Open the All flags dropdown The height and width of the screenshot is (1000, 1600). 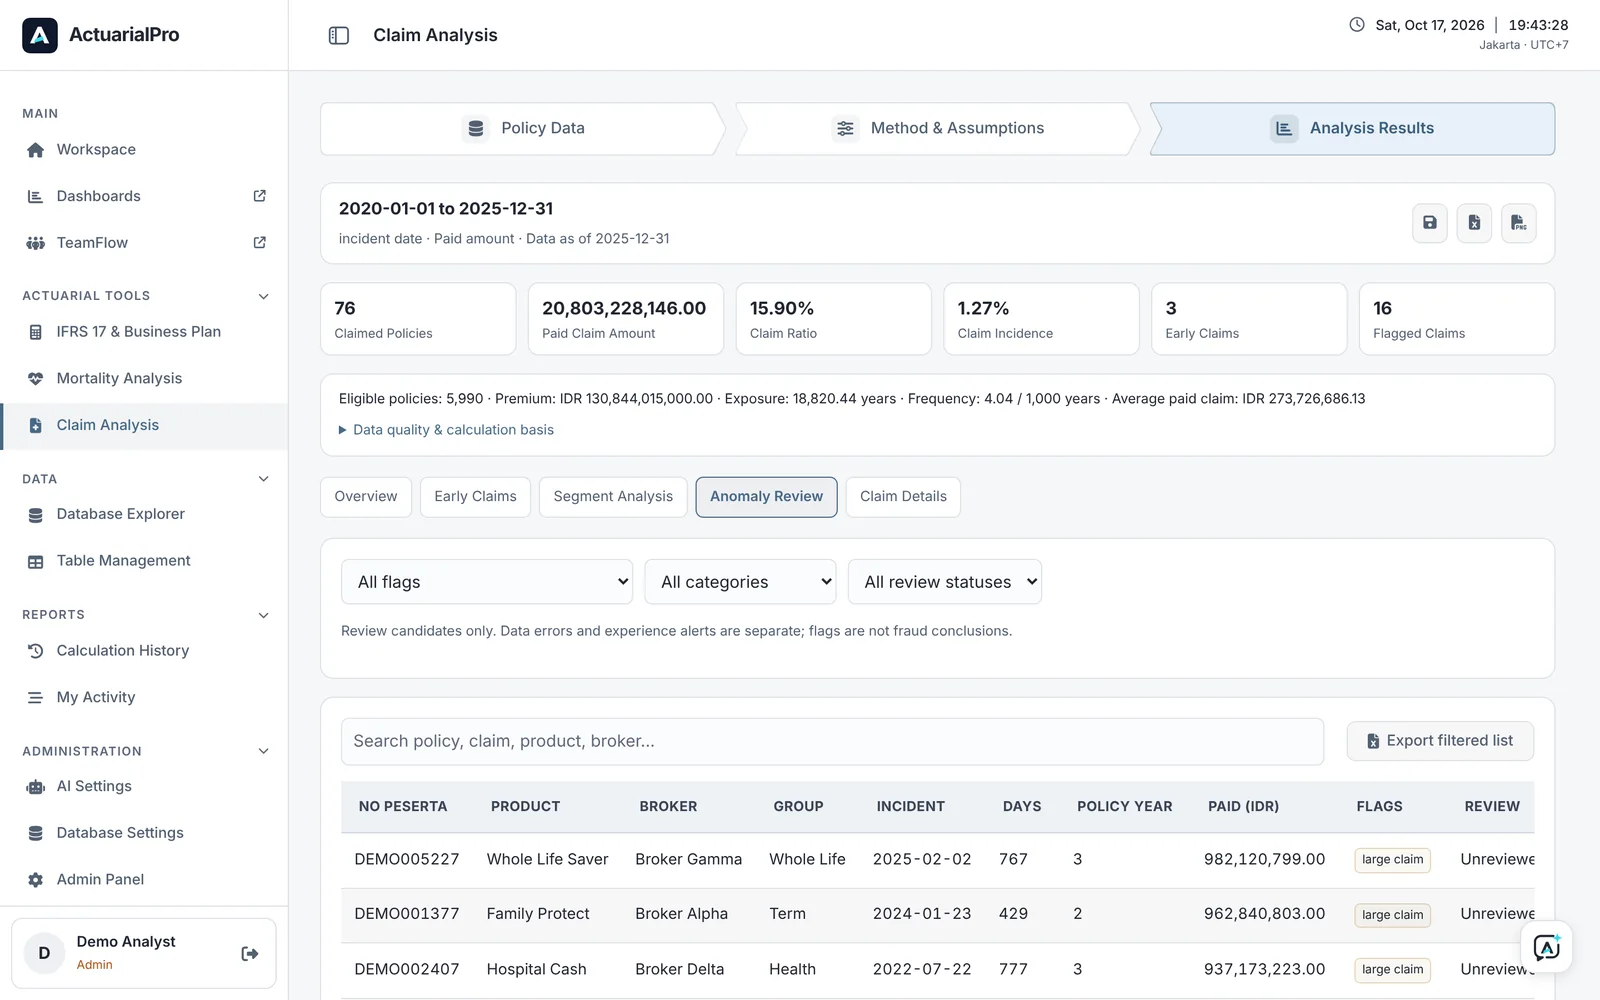487,582
